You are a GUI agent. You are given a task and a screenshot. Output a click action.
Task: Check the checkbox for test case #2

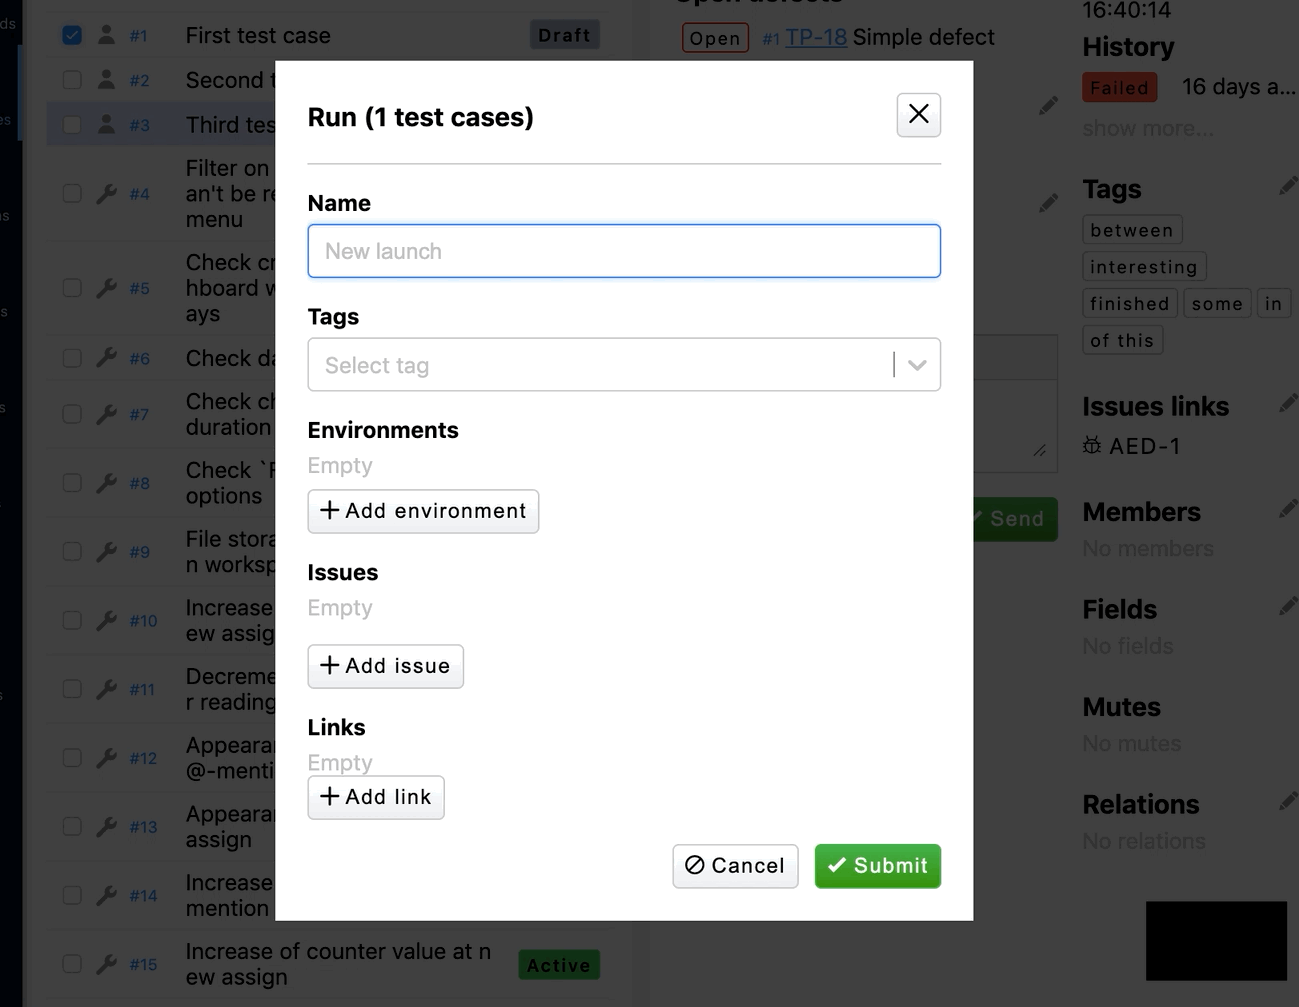click(x=72, y=80)
